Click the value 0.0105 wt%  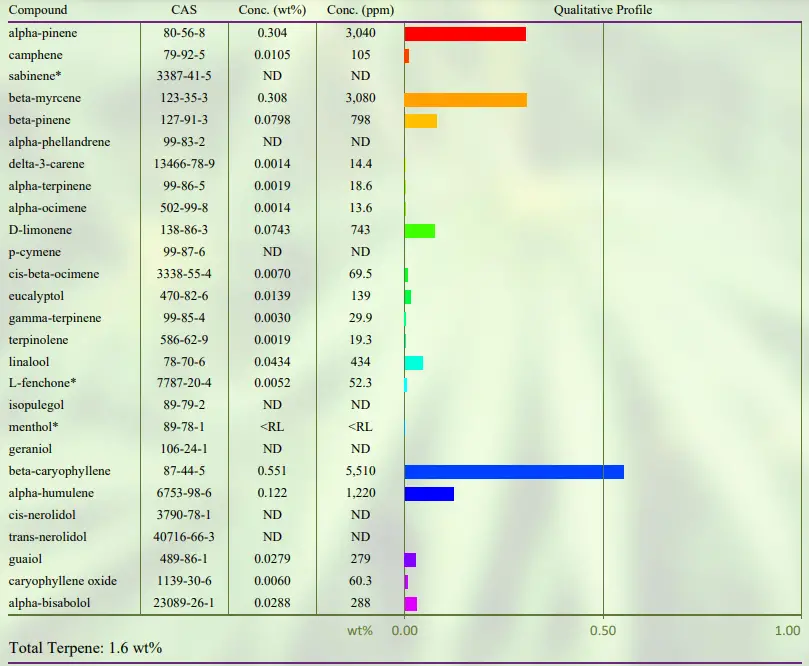pyautogui.click(x=272, y=55)
